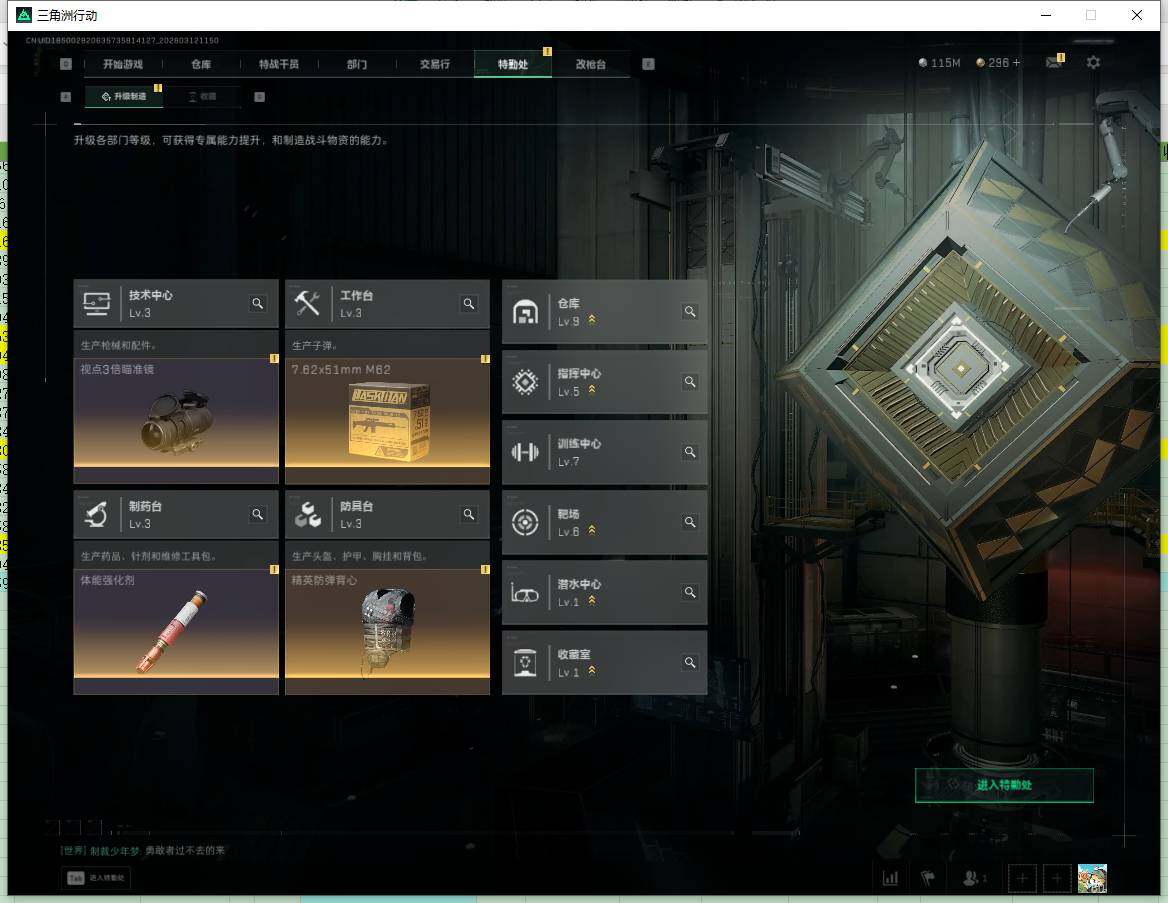Click the 指挥中心 emblem icon
Viewport: 1168px width, 903px height.
pyautogui.click(x=525, y=382)
